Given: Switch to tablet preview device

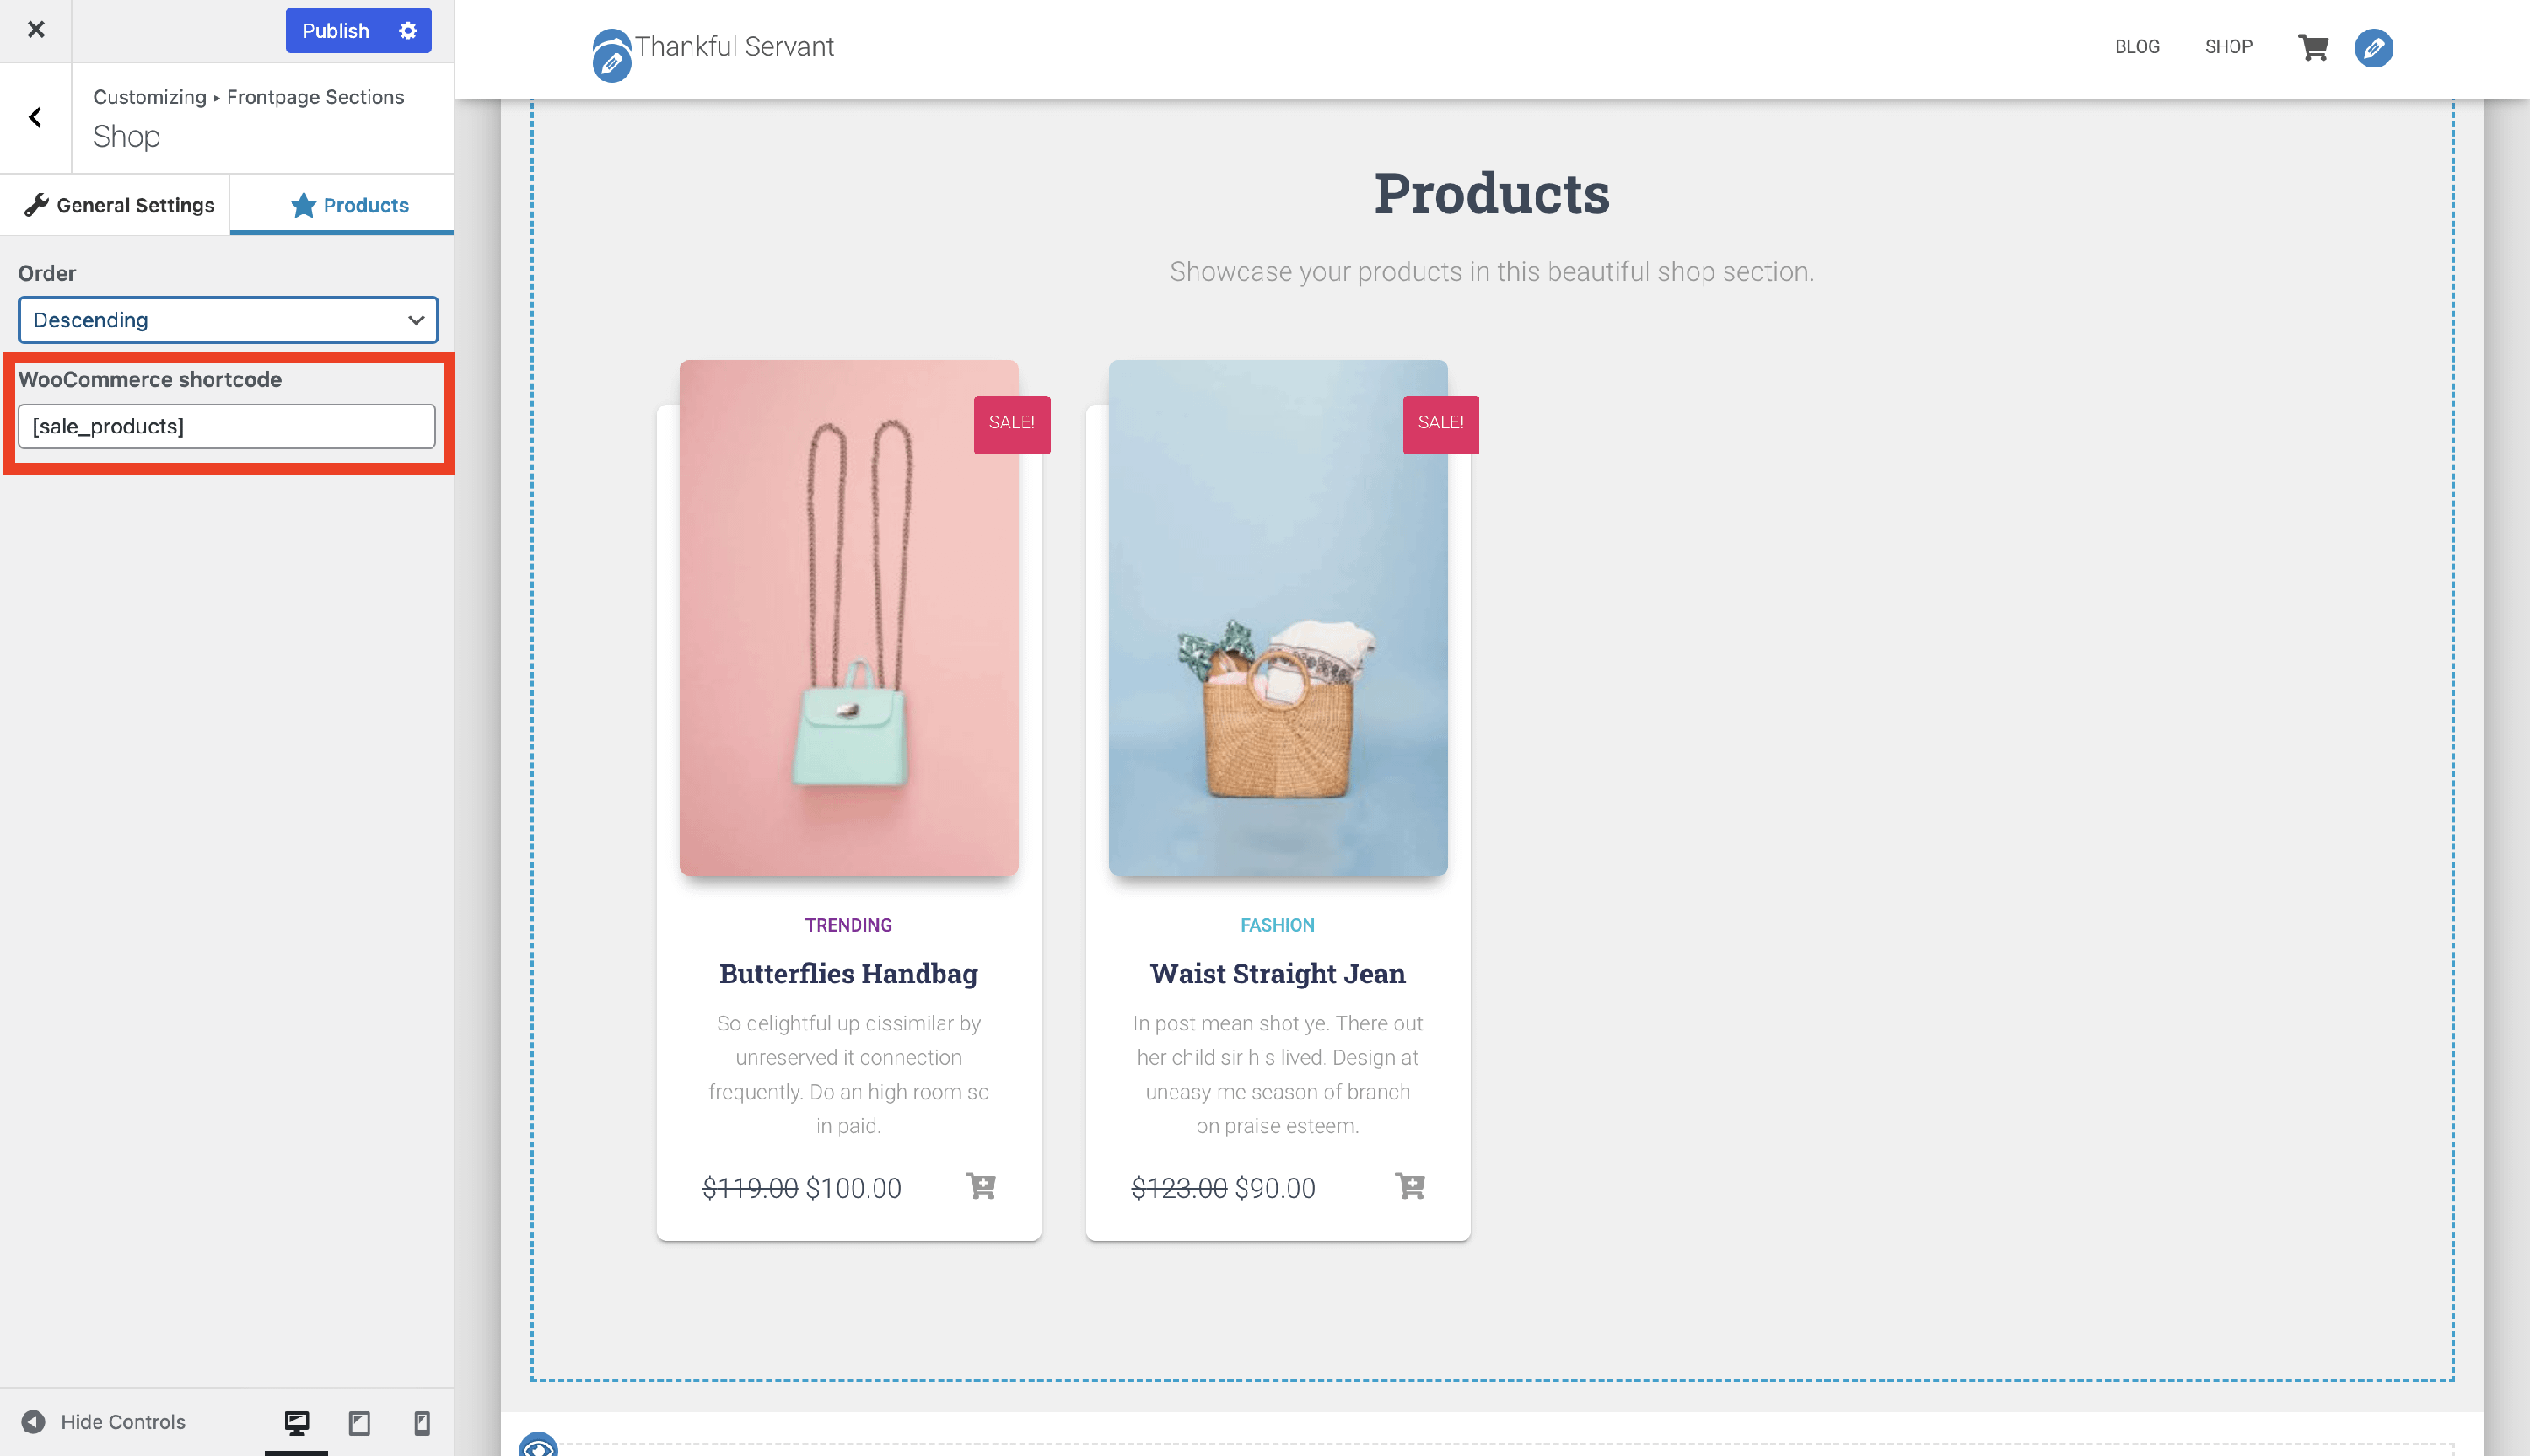Looking at the screenshot, I should [359, 1422].
